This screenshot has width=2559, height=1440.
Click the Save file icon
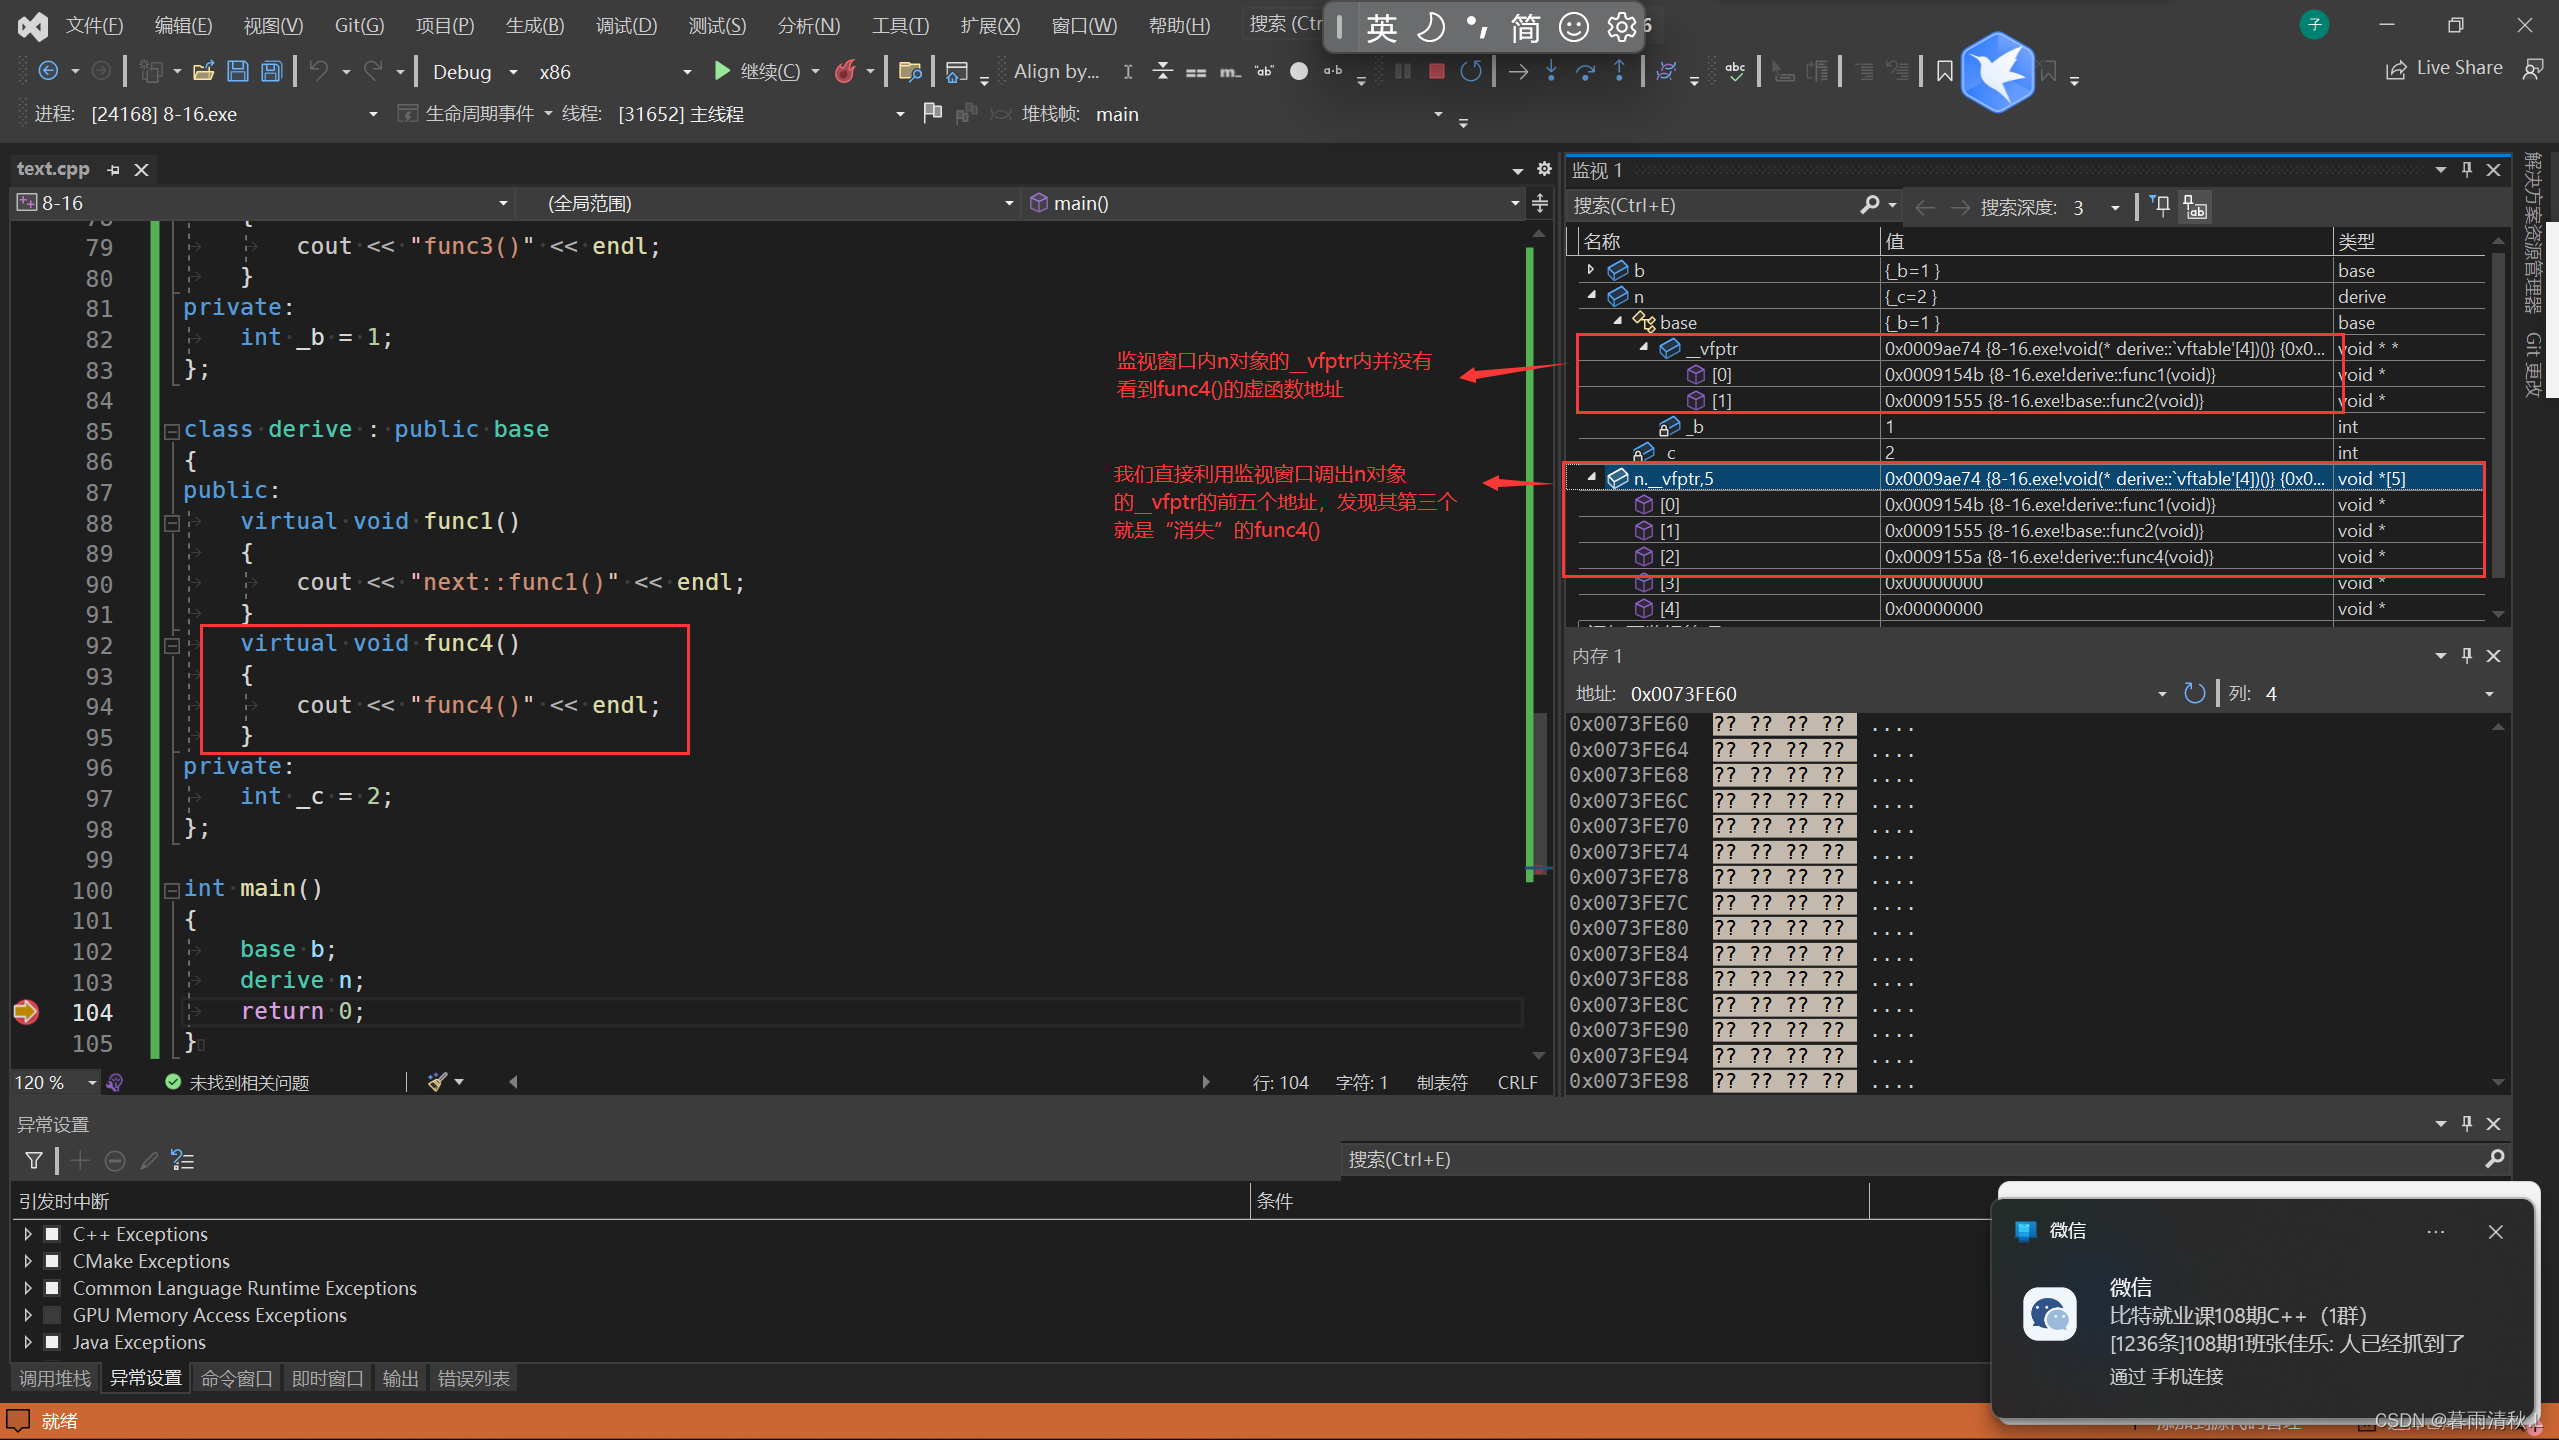point(238,71)
